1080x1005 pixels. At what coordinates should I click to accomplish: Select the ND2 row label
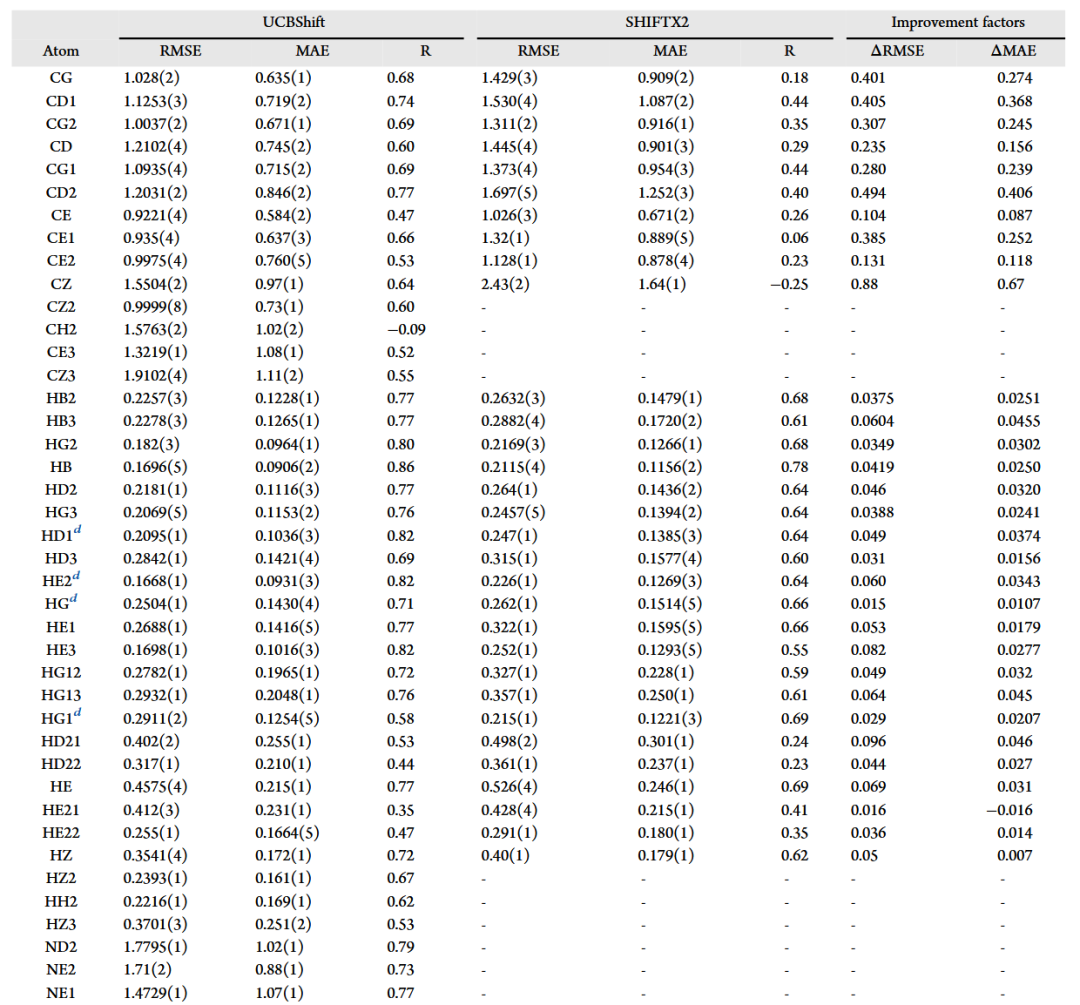(61, 947)
